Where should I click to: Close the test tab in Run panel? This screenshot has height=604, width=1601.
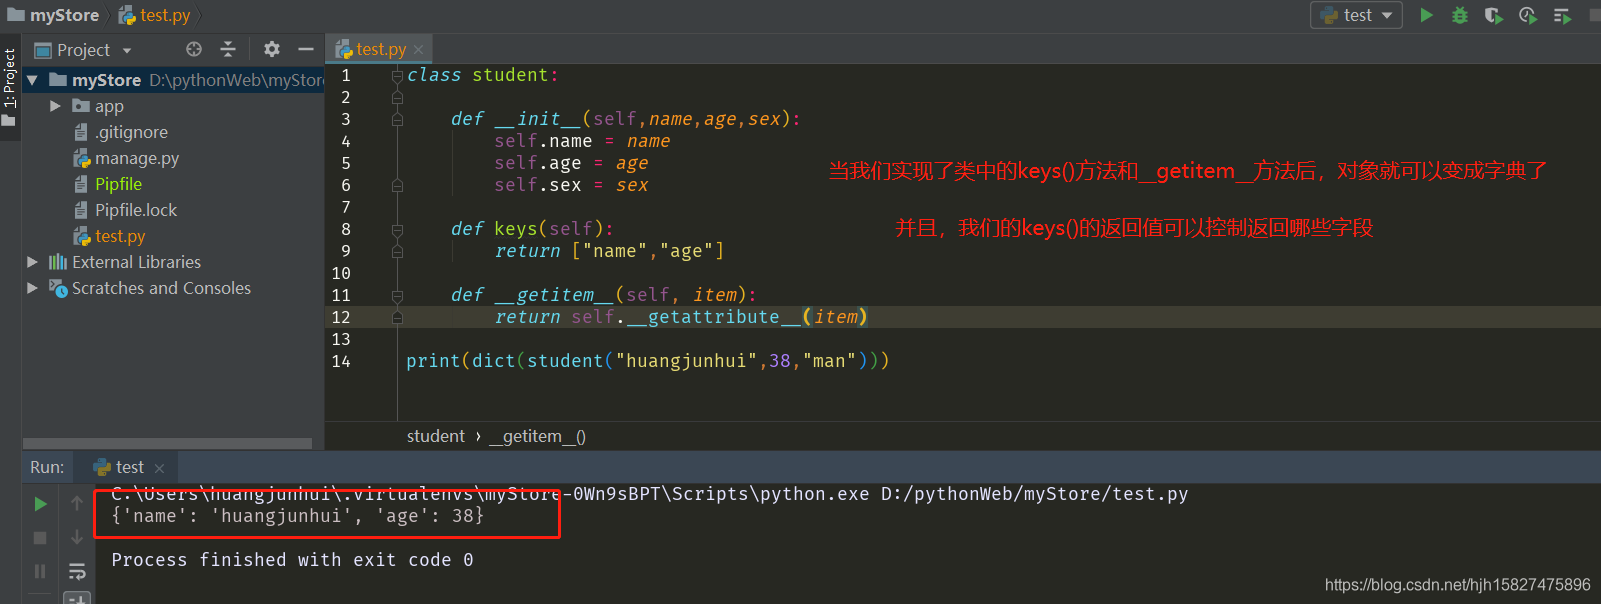159,468
